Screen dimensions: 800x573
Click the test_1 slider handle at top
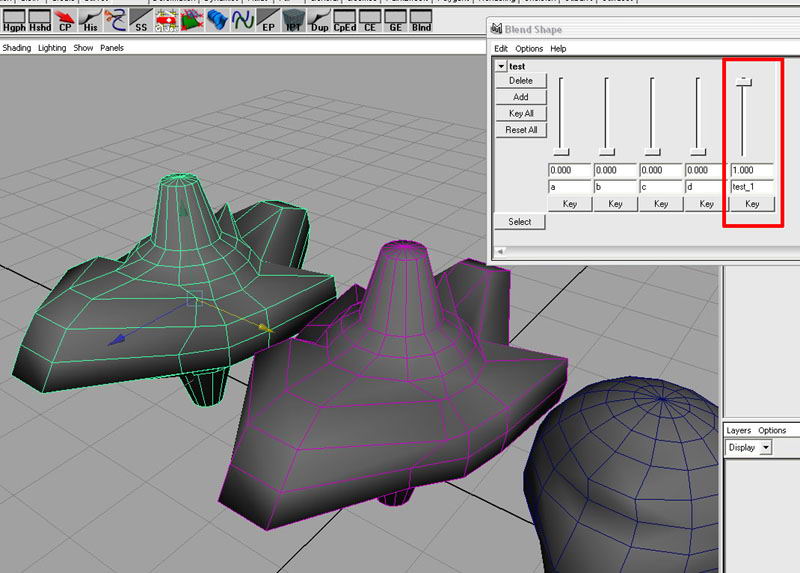click(x=744, y=81)
